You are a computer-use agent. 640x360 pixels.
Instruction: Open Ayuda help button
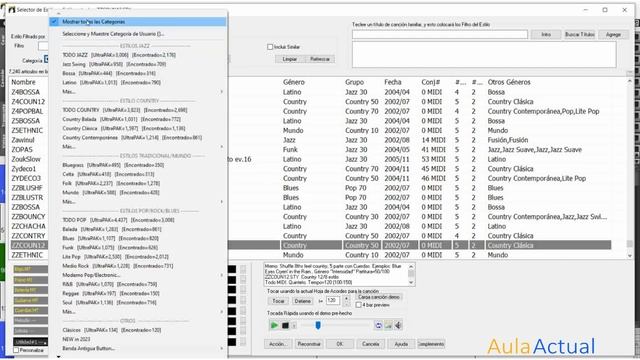click(x=401, y=344)
